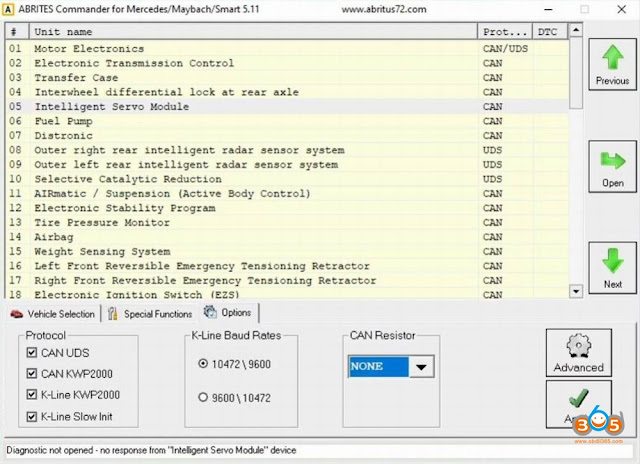Click the UDS protocol cell of row 10
640x464 pixels.
[x=505, y=179]
